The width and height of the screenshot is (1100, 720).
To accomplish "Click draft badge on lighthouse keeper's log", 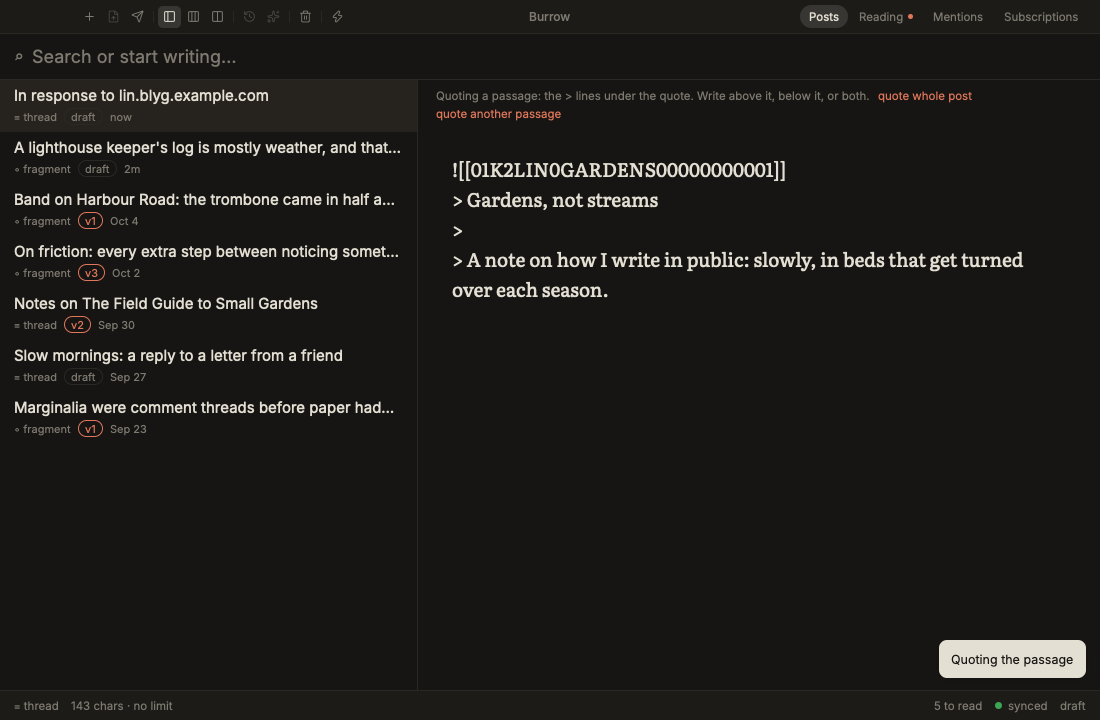I will [x=97, y=169].
